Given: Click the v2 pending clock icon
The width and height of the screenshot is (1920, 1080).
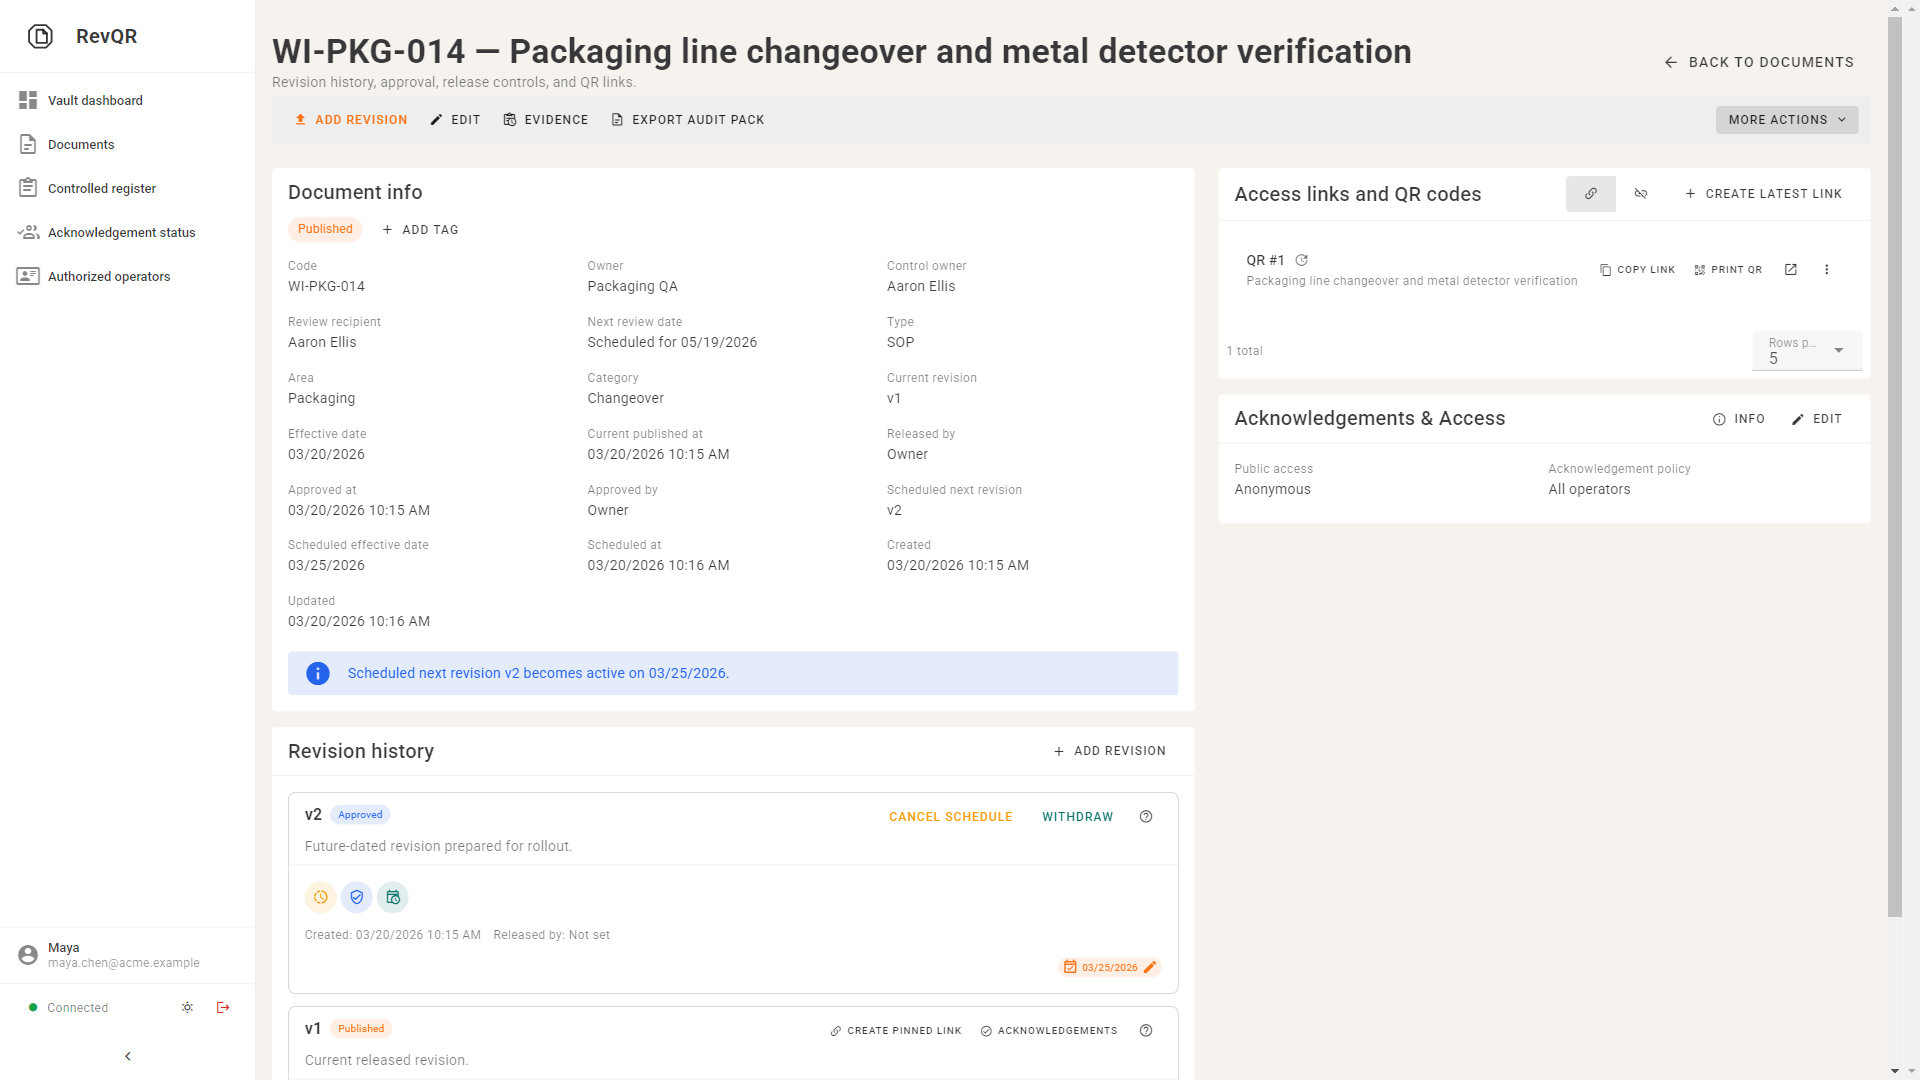Looking at the screenshot, I should coord(321,897).
